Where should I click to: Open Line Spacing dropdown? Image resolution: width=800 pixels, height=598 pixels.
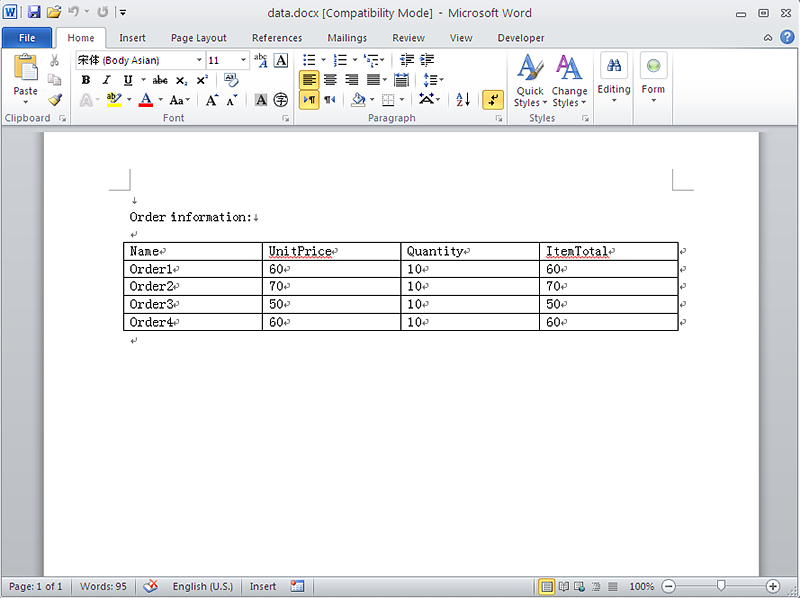point(433,80)
